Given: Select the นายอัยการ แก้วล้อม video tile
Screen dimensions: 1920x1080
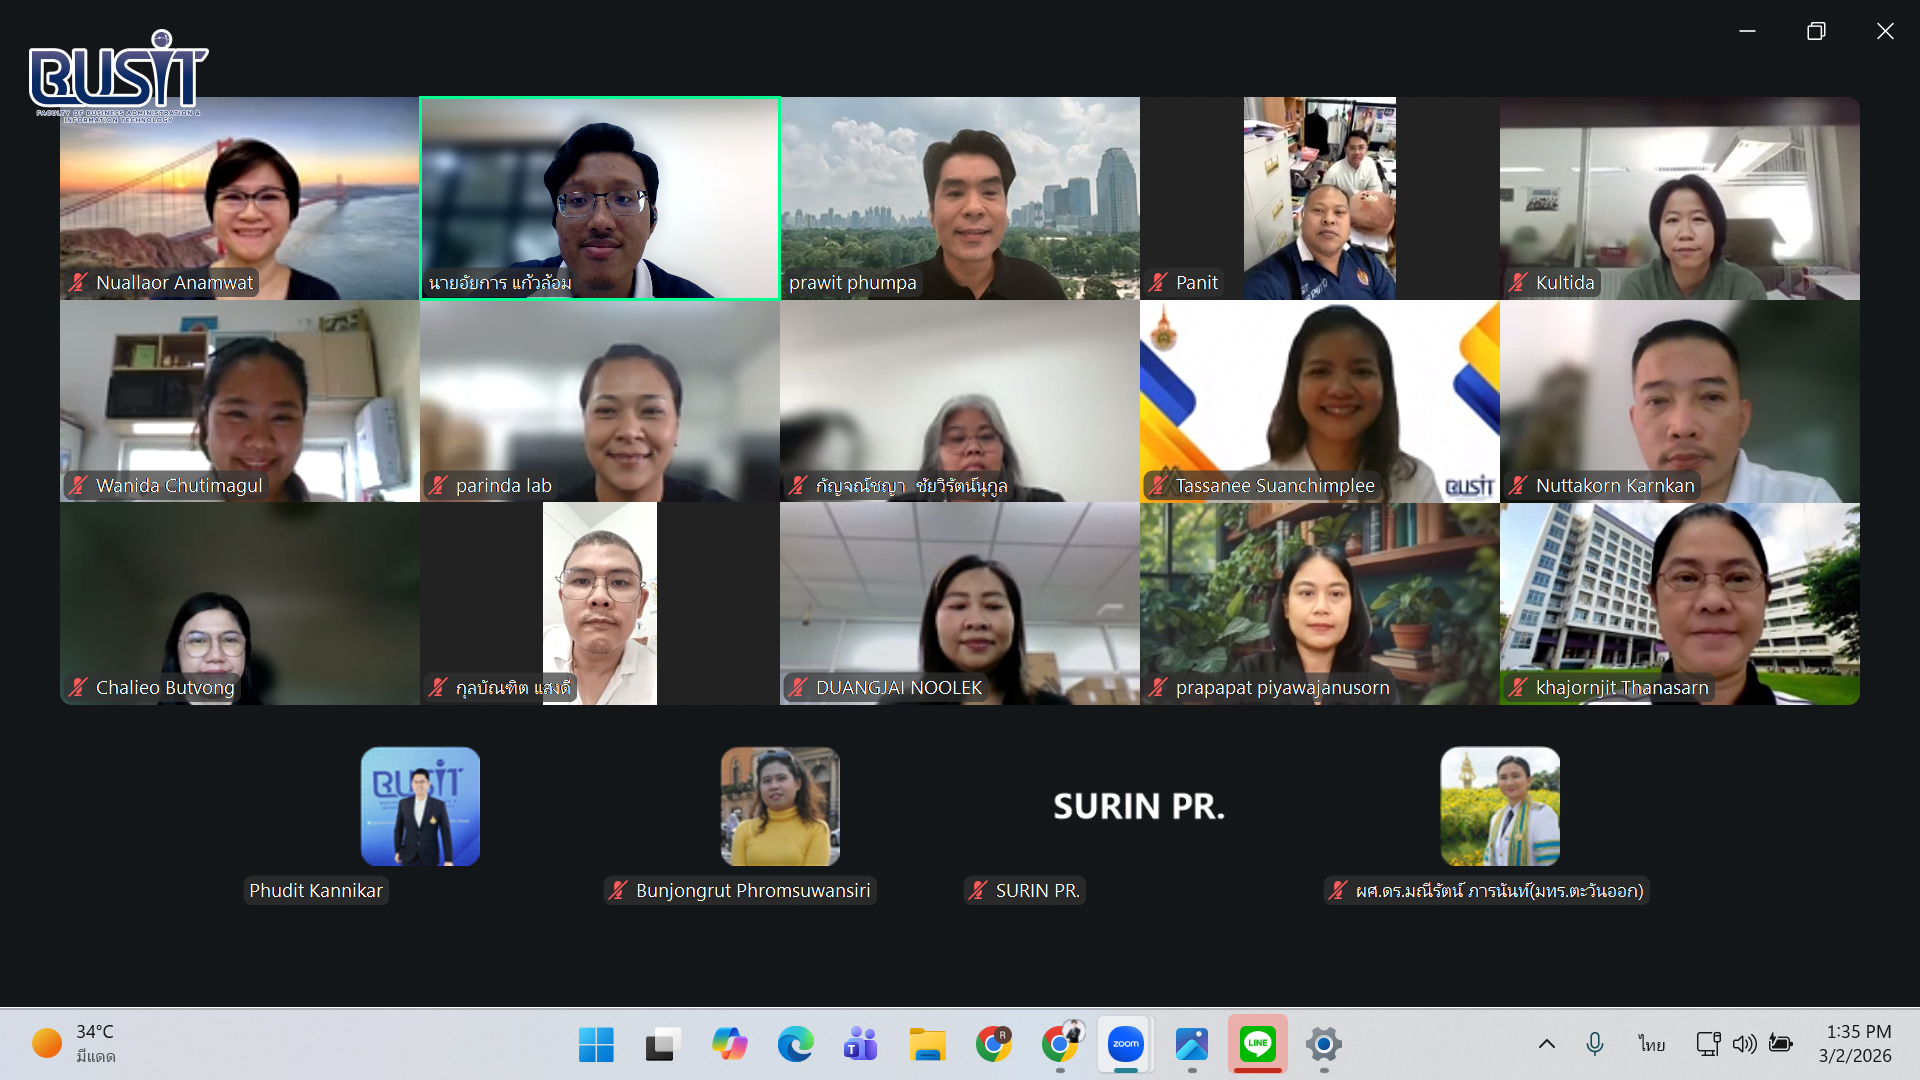Looking at the screenshot, I should pyautogui.click(x=599, y=197).
